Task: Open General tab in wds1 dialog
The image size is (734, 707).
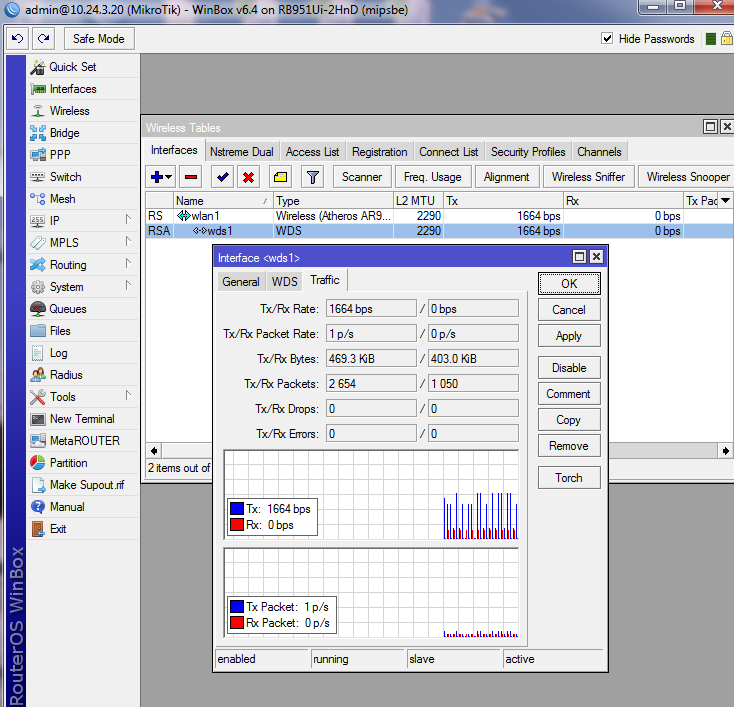Action: coord(241,282)
